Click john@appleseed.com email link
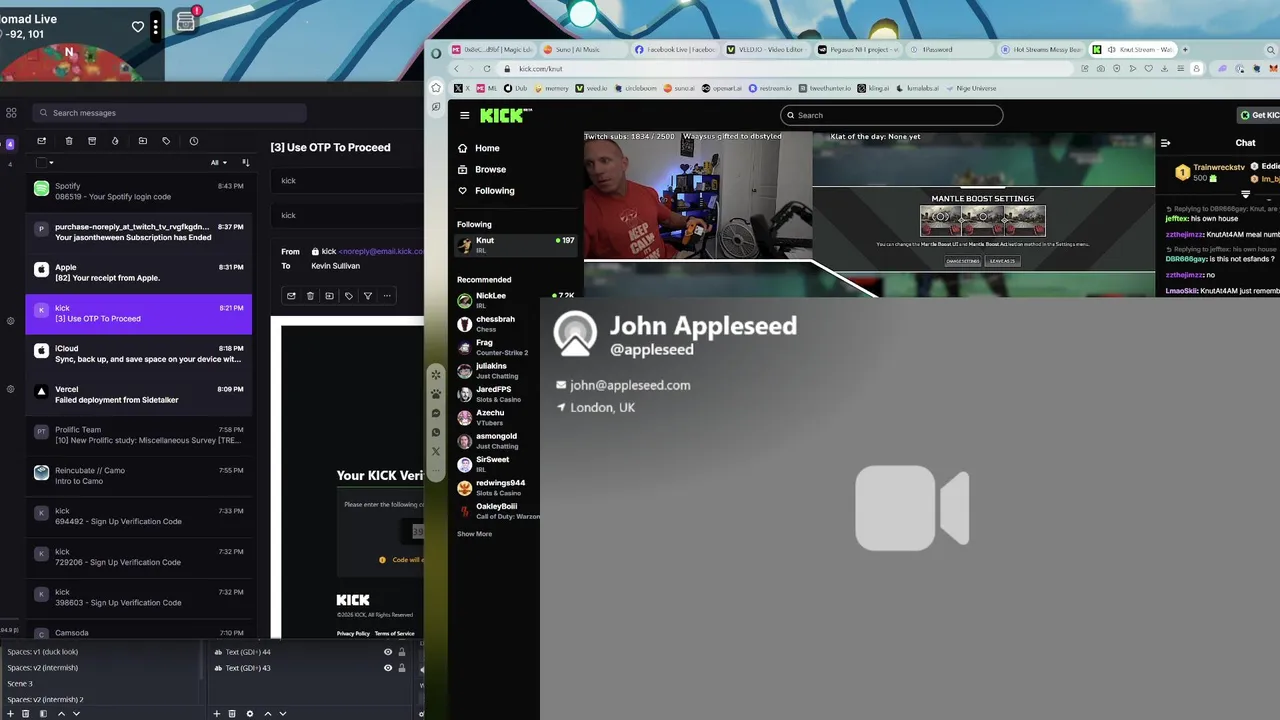 click(x=630, y=385)
